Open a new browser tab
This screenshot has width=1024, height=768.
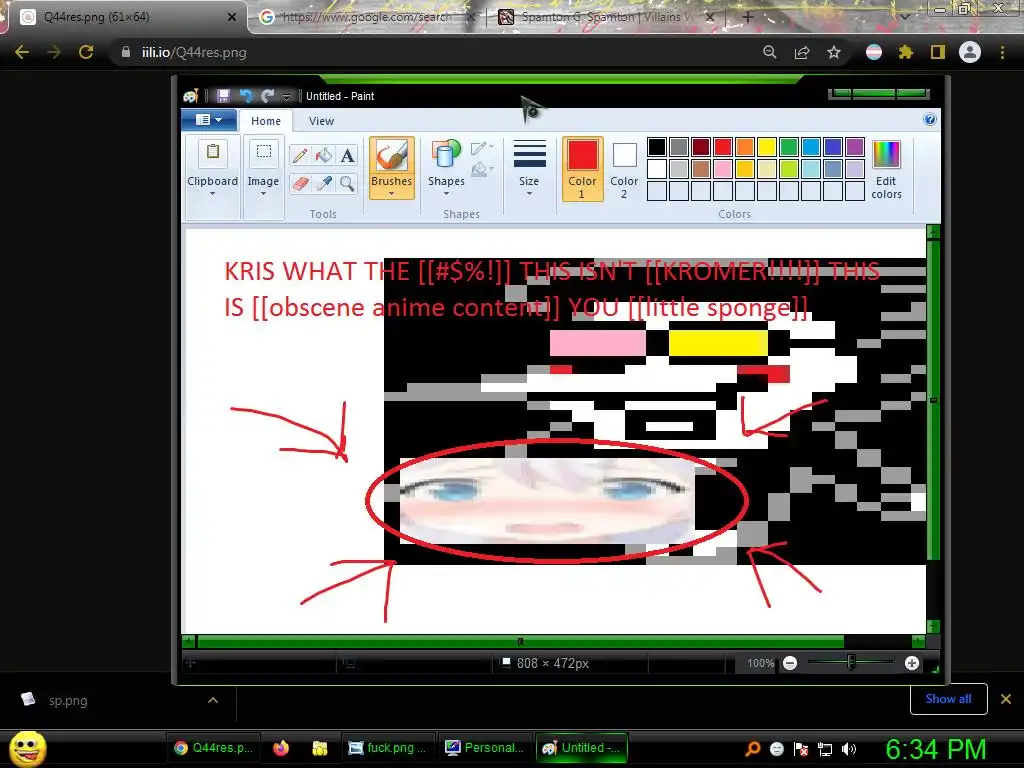pos(748,18)
